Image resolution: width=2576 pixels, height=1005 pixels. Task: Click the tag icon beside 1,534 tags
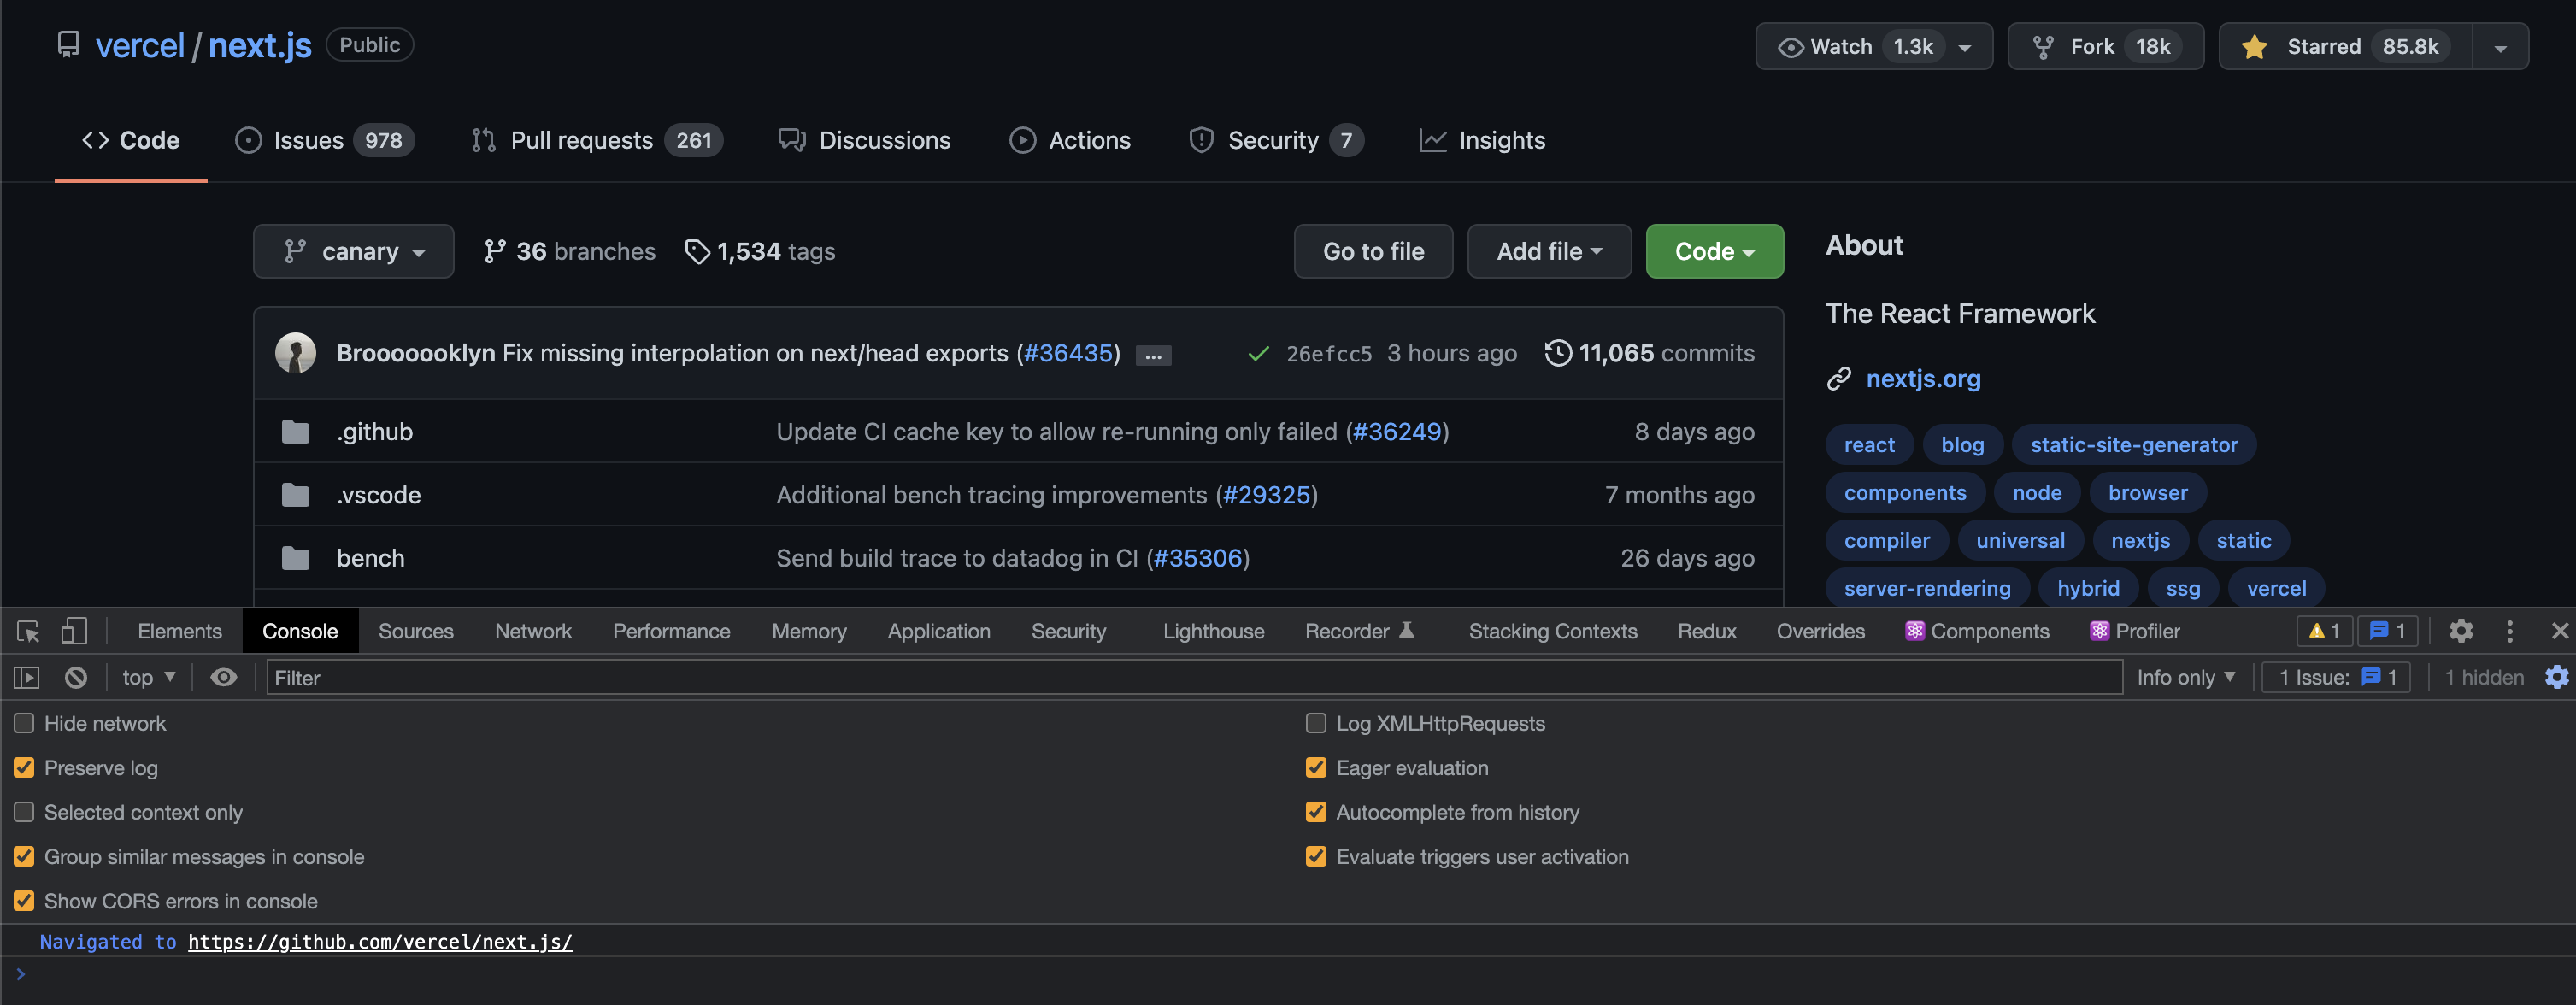click(697, 251)
